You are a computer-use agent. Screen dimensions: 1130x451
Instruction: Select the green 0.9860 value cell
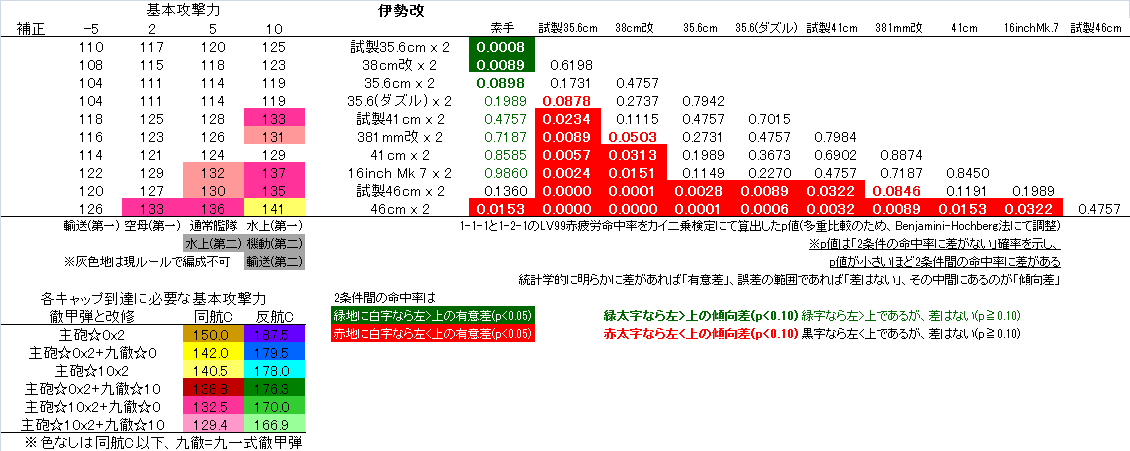pos(503,173)
